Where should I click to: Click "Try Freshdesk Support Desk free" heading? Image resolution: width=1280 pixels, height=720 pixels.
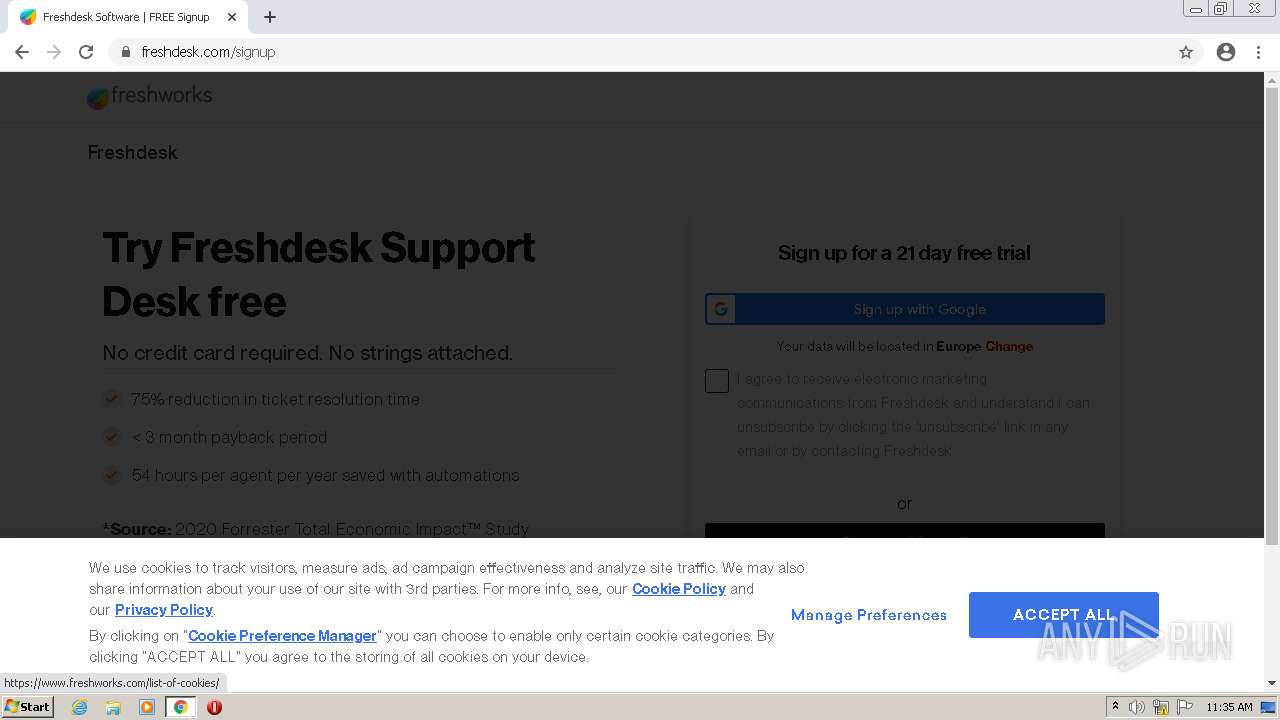pos(319,274)
